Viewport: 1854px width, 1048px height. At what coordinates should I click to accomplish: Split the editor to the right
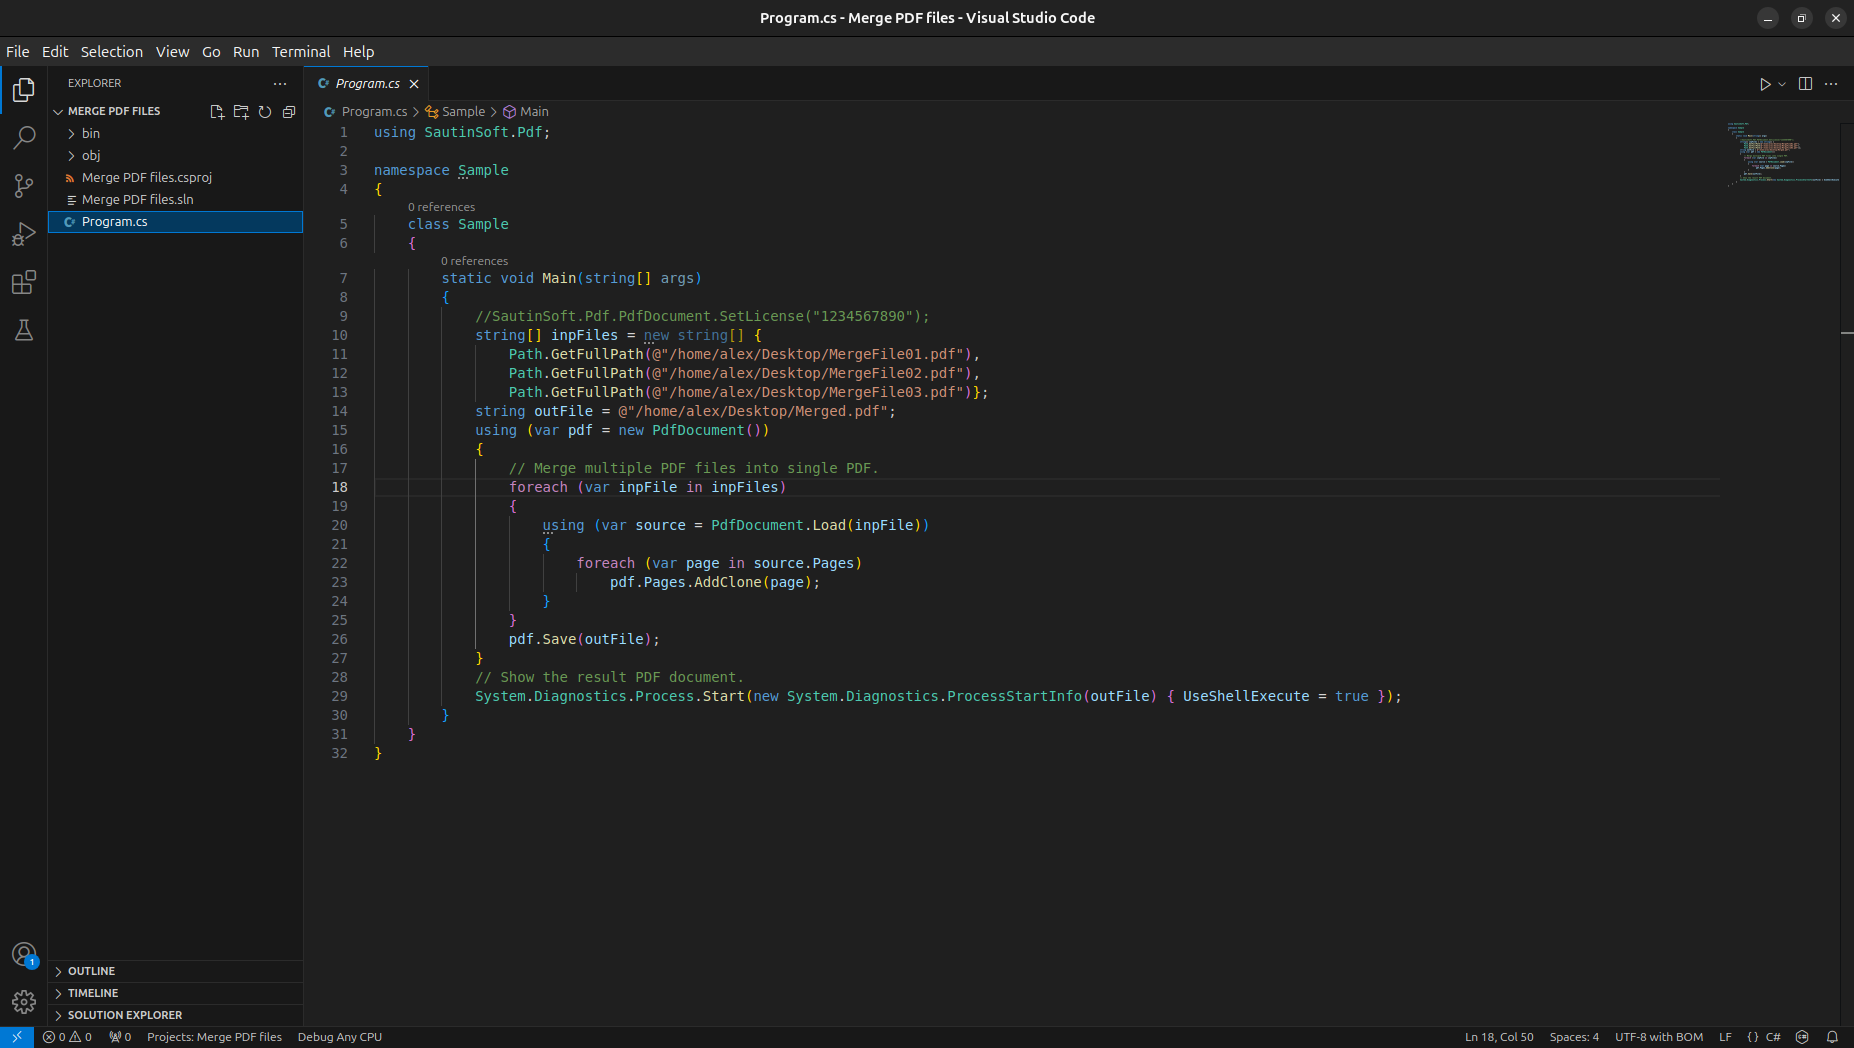pos(1805,84)
